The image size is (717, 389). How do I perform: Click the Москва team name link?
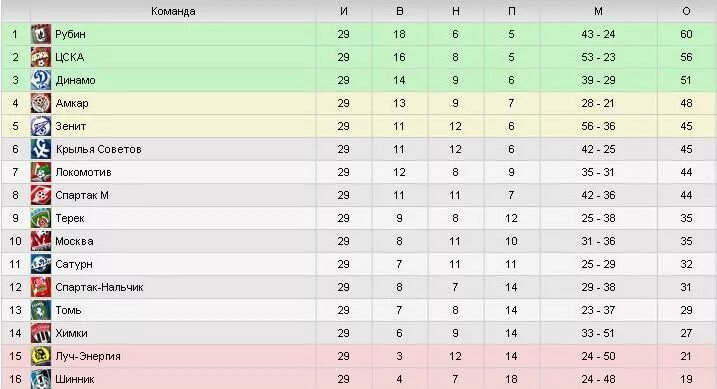(74, 241)
